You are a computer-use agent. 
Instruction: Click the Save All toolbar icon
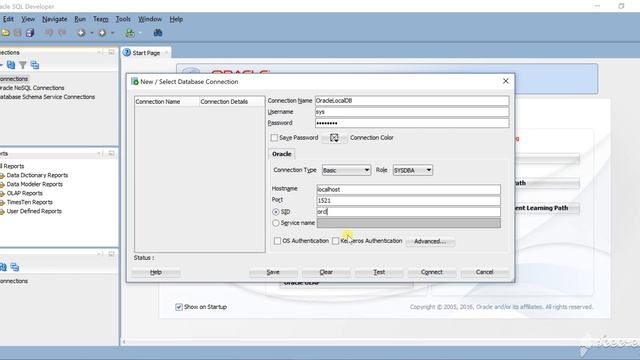pyautogui.click(x=30, y=33)
